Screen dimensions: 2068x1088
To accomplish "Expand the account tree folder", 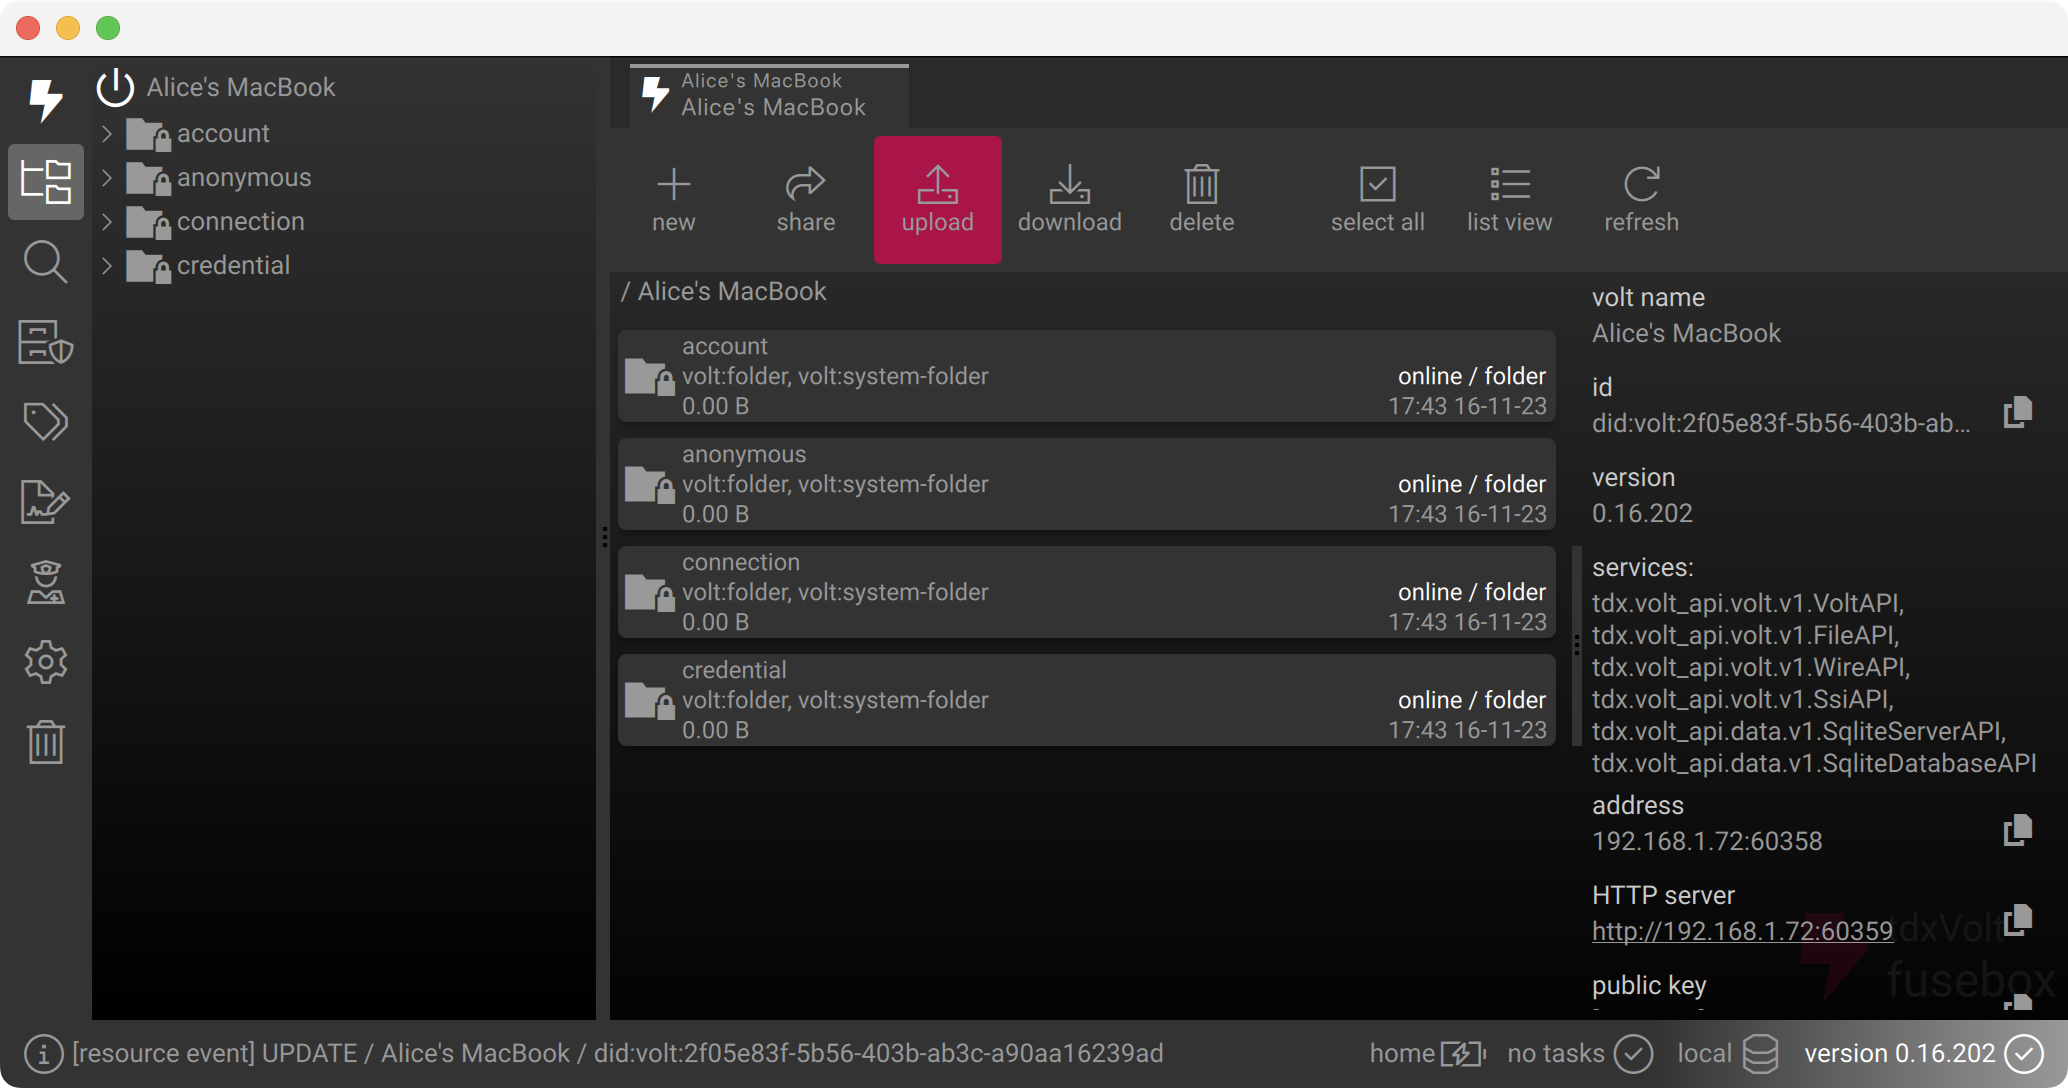I will [x=107, y=133].
